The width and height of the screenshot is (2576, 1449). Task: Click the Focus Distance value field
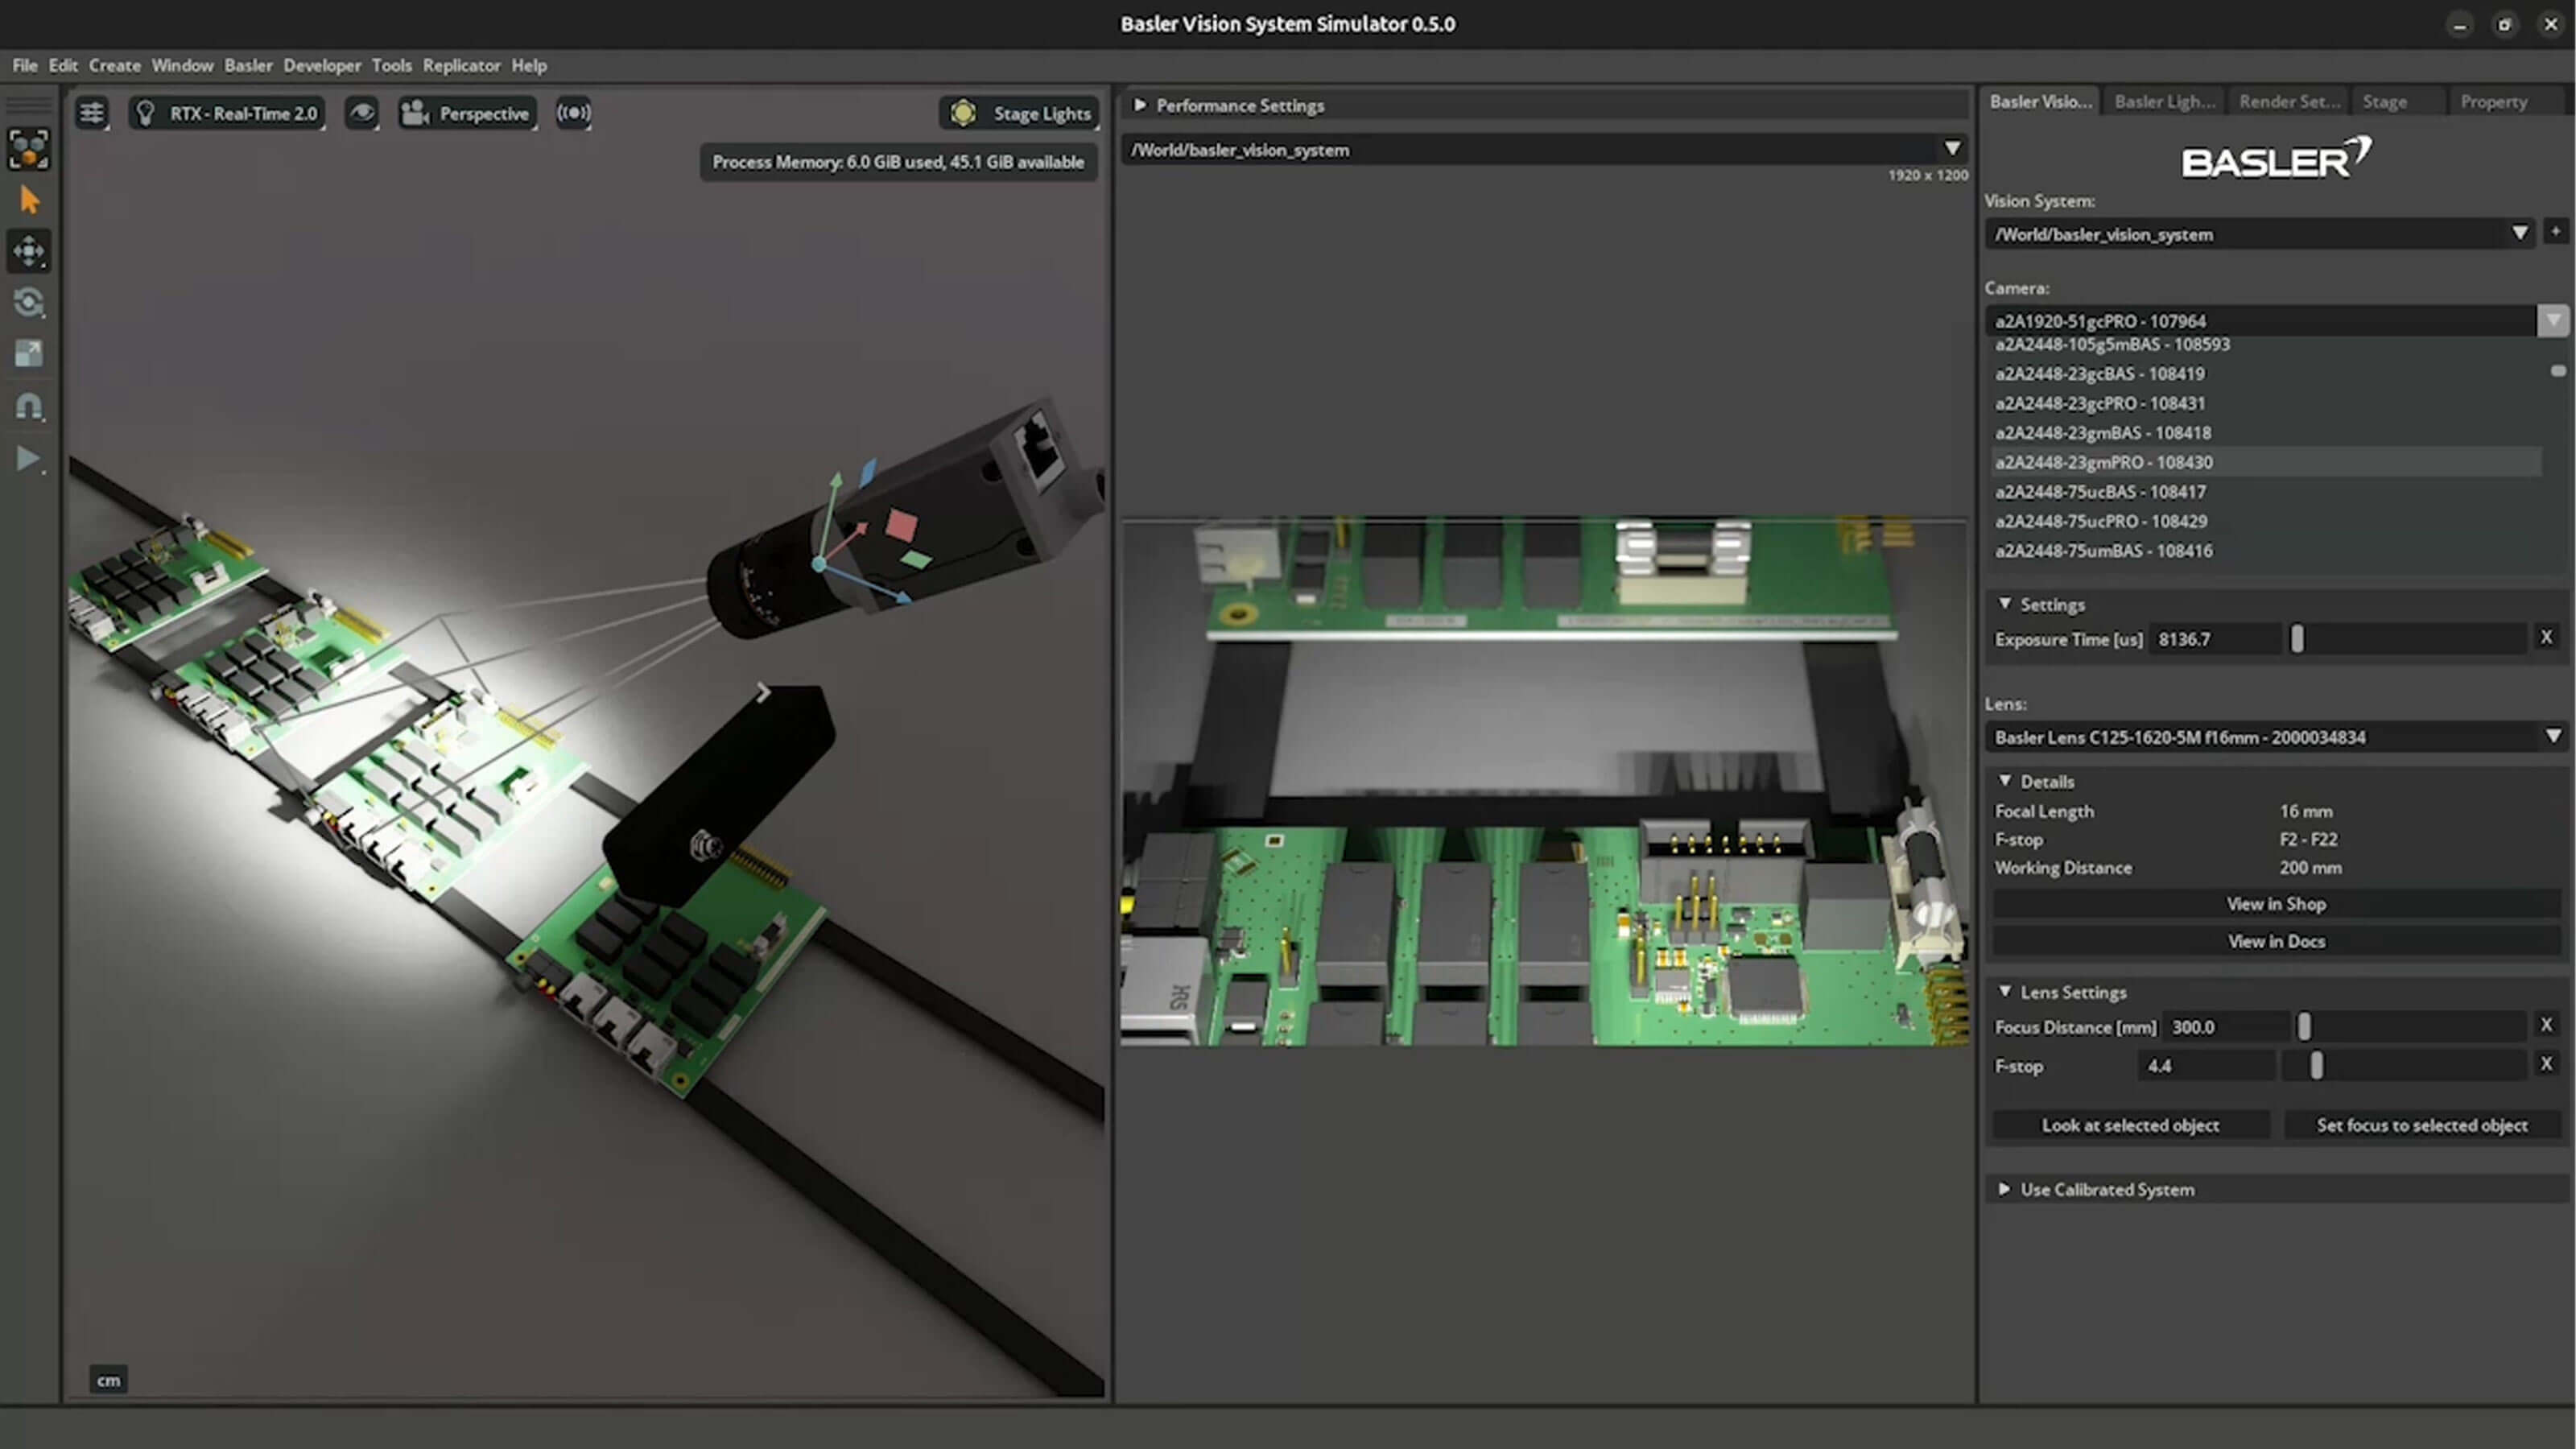pyautogui.click(x=2227, y=1026)
